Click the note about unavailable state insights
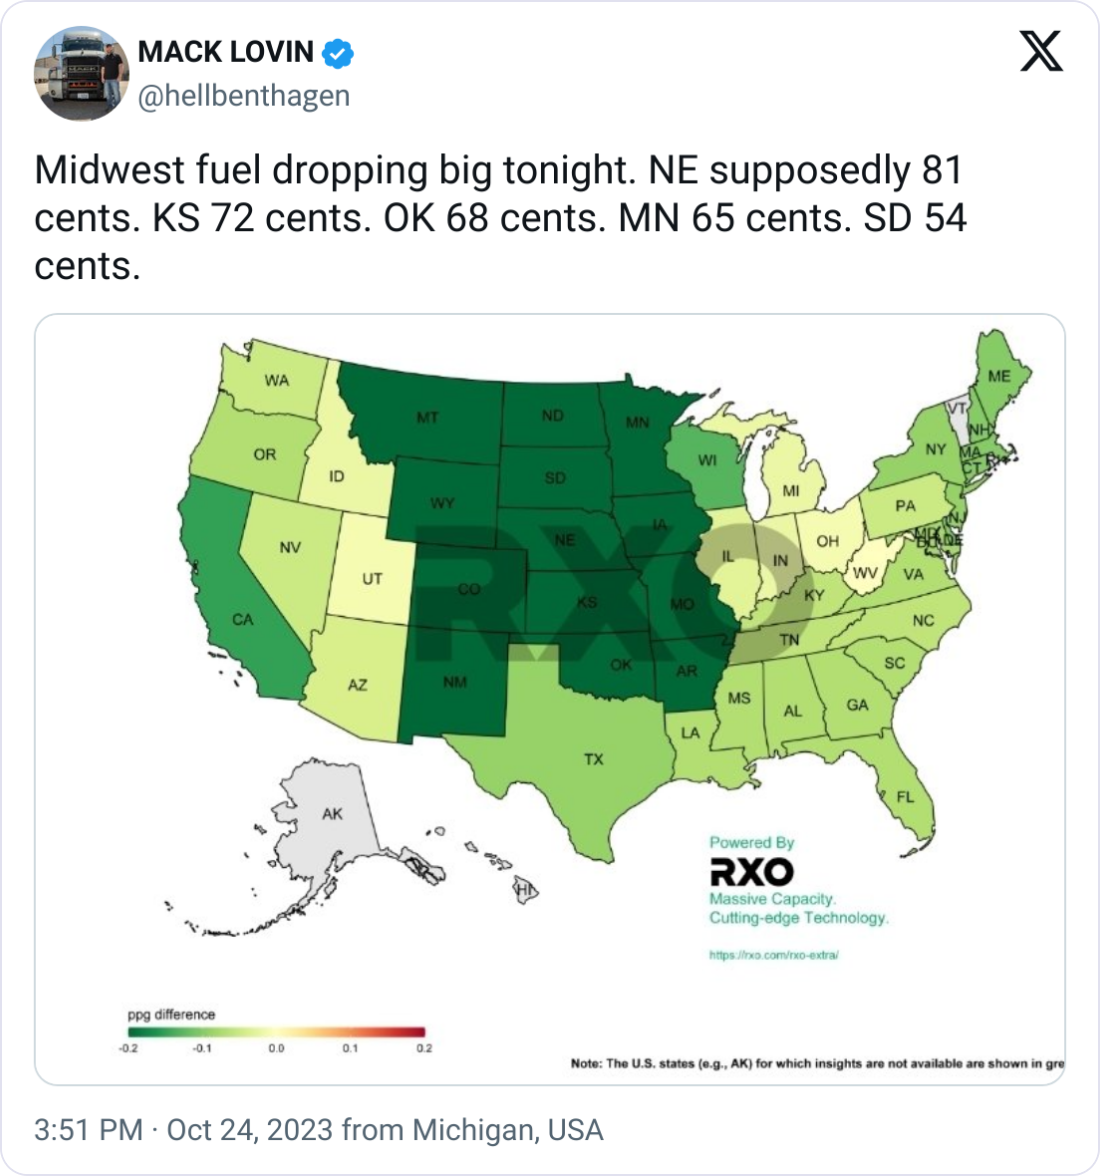The image size is (1100, 1176). click(x=816, y=1063)
